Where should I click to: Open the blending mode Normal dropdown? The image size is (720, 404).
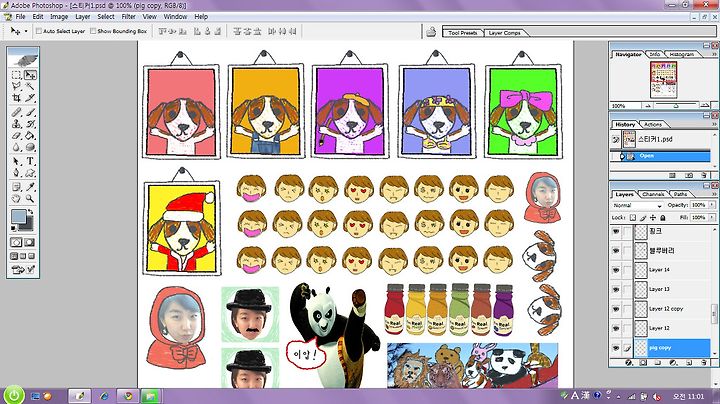pos(637,205)
